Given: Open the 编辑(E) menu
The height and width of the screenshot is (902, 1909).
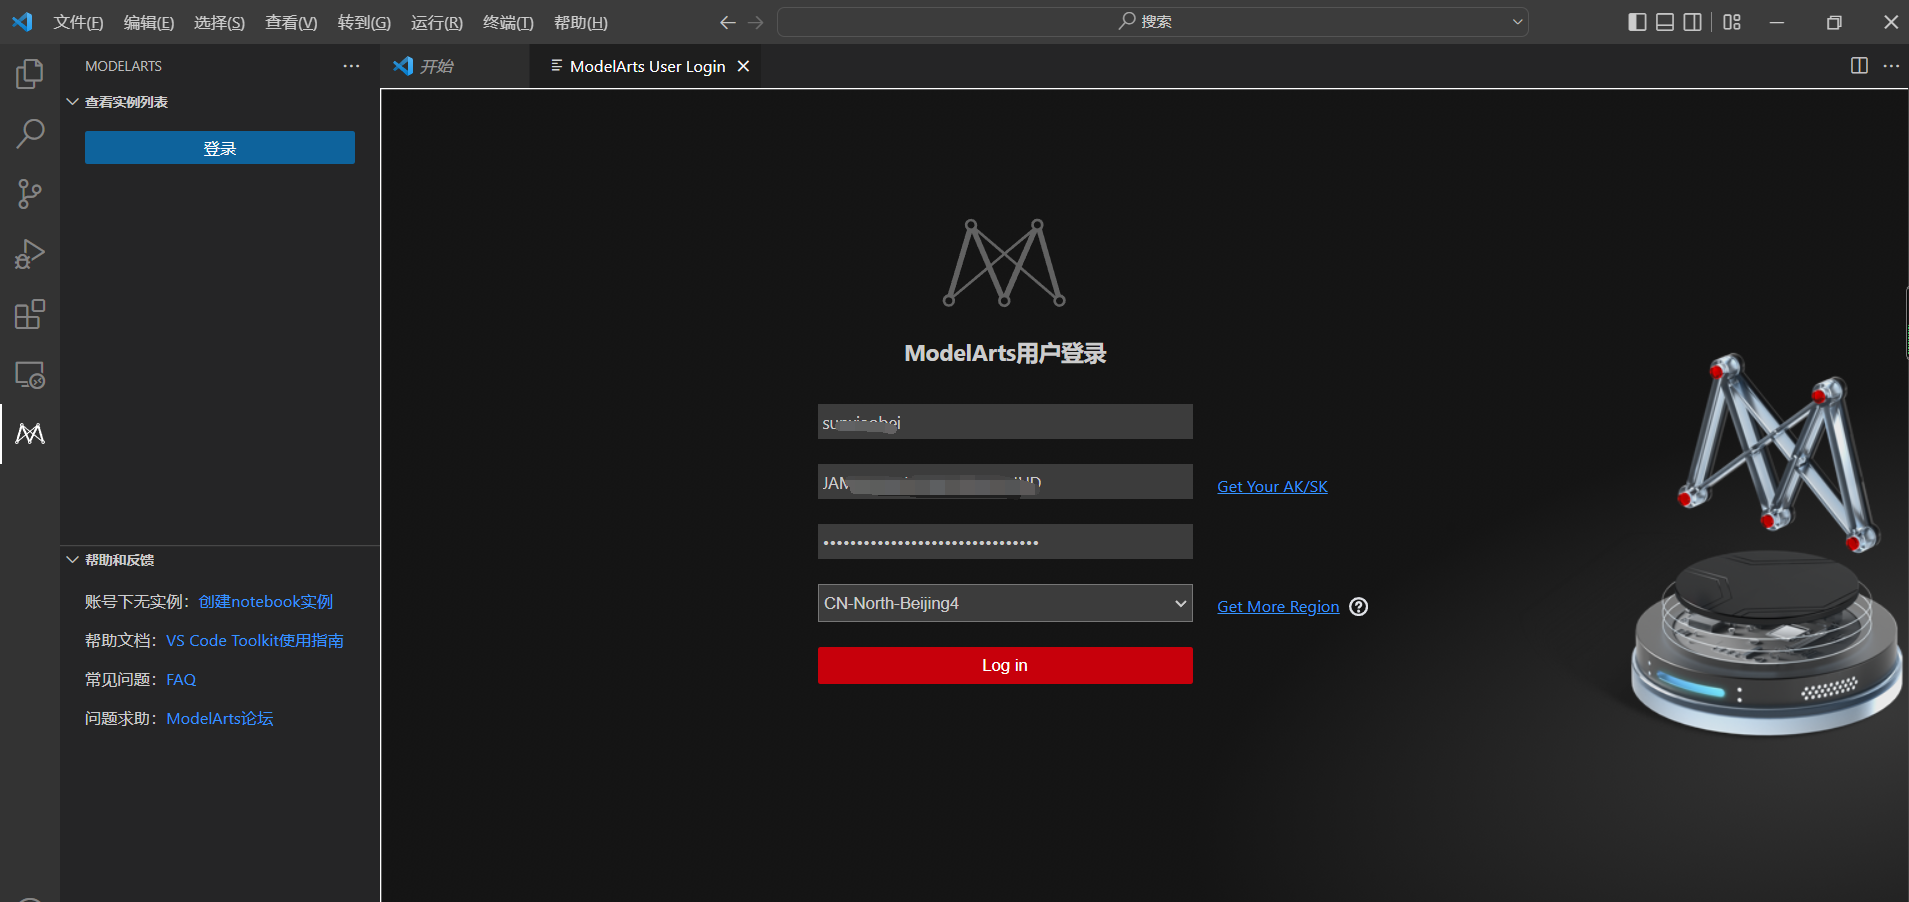Looking at the screenshot, I should click(149, 22).
